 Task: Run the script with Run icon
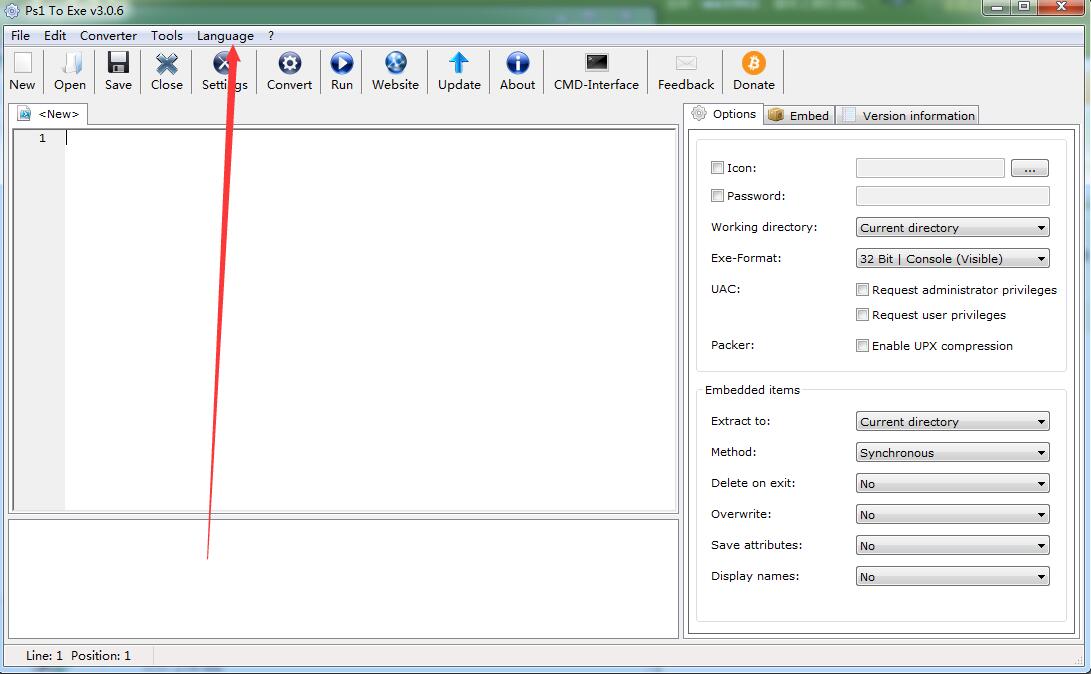[342, 65]
